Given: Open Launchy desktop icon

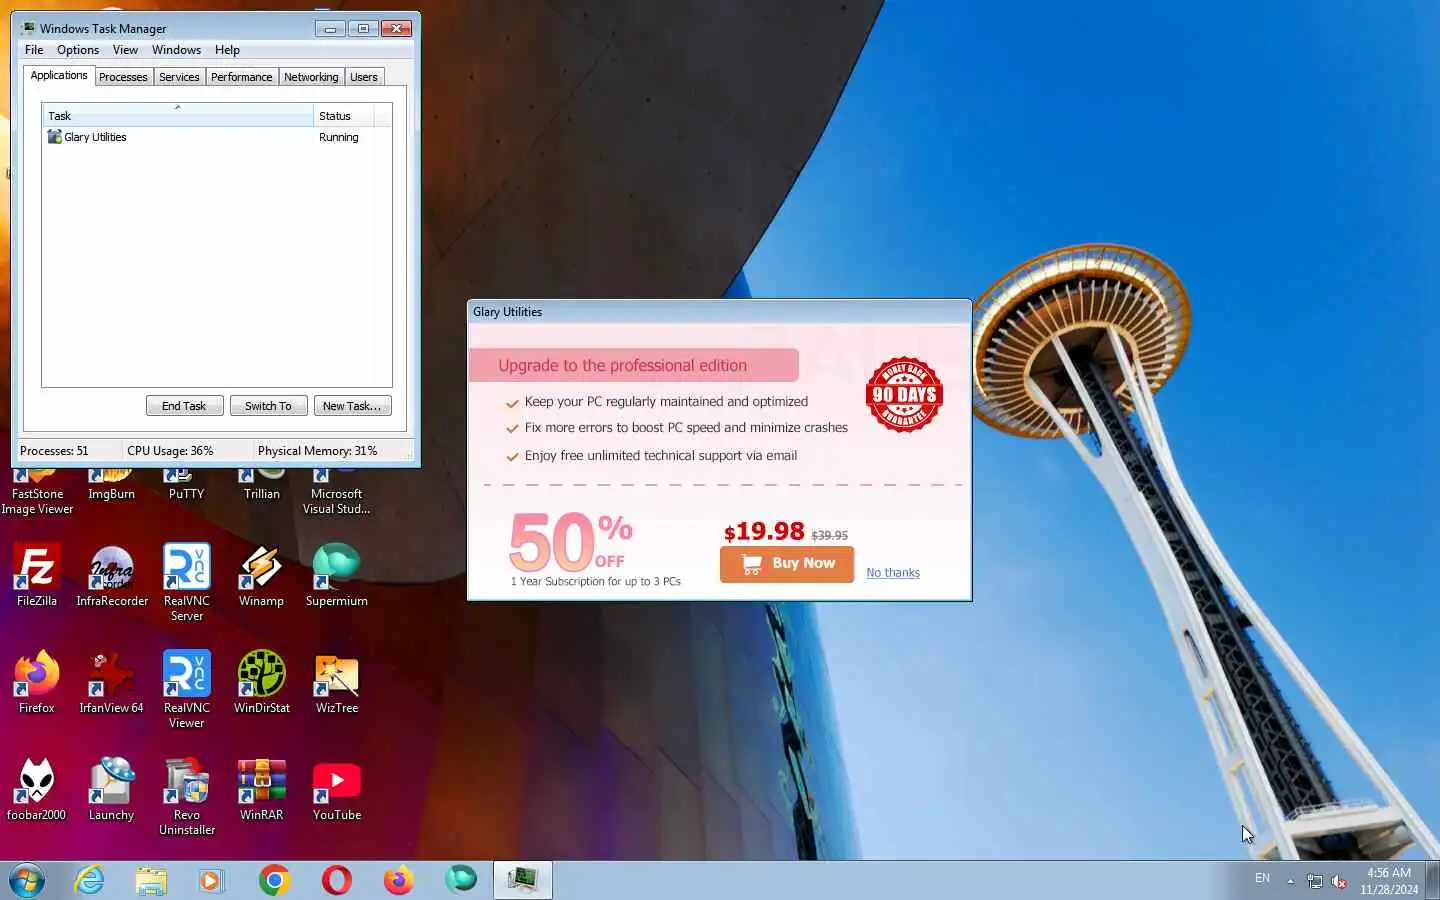Looking at the screenshot, I should [112, 789].
